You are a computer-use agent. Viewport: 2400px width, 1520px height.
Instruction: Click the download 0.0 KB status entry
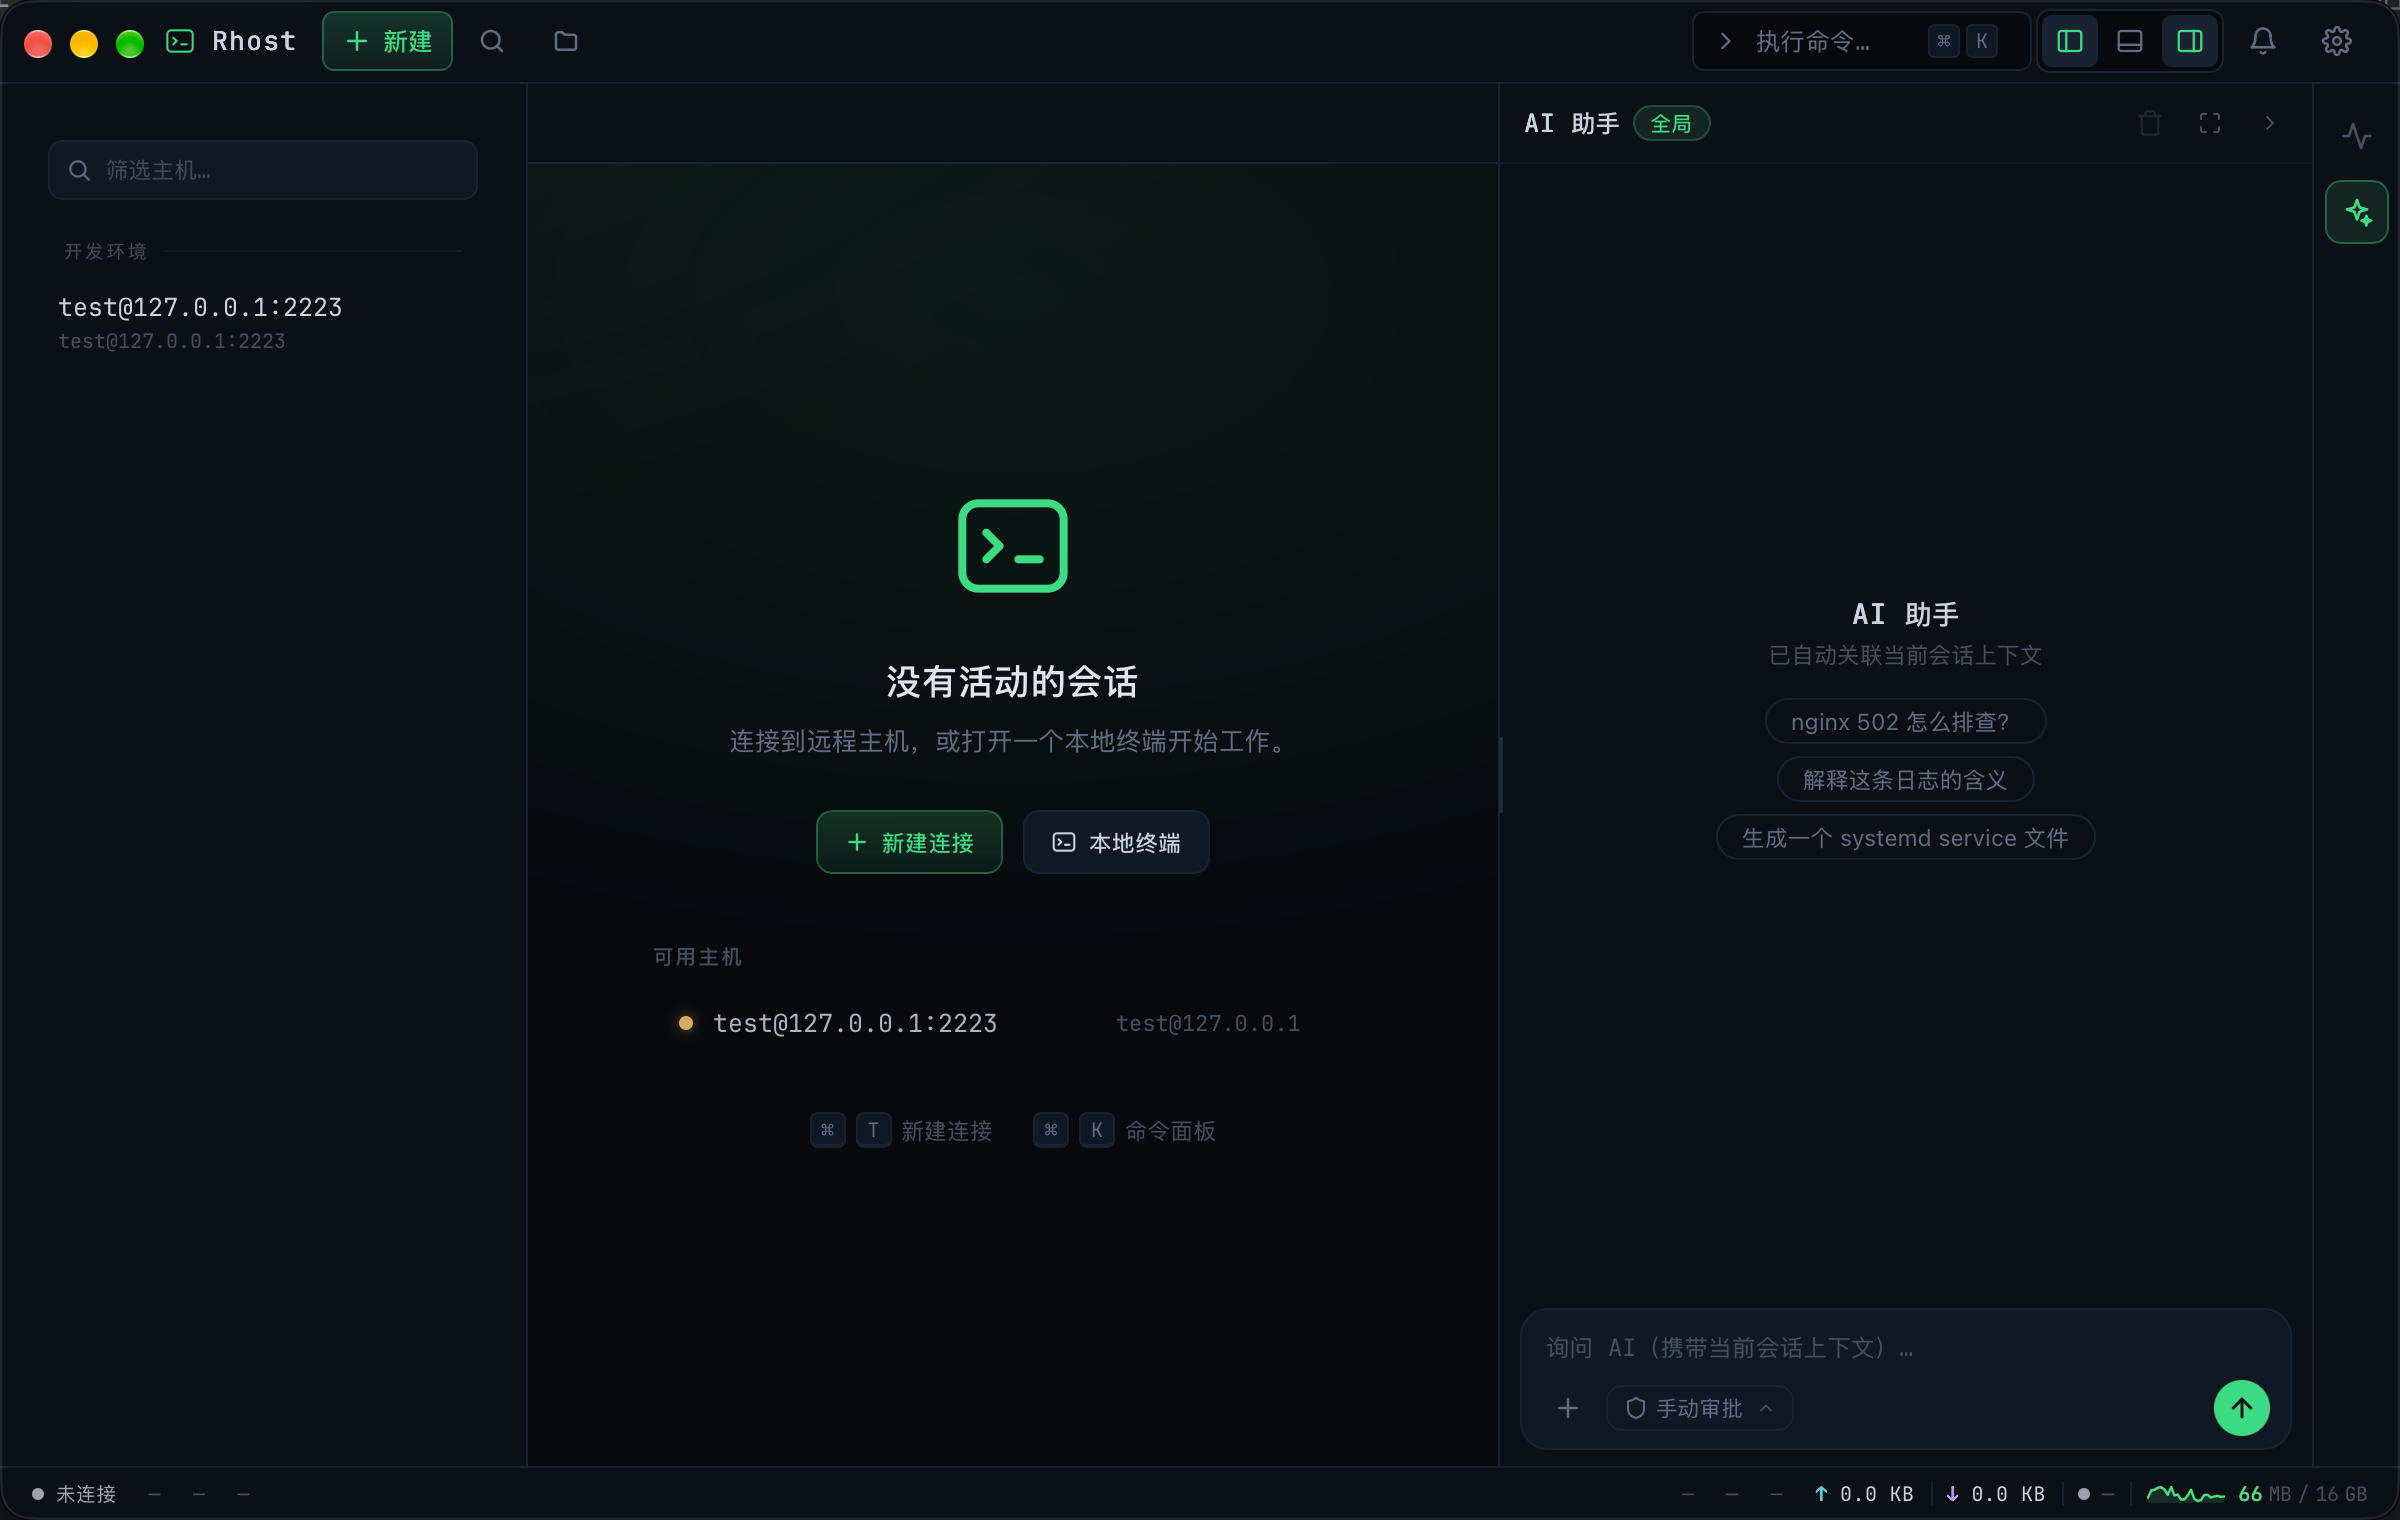pyautogui.click(x=1995, y=1493)
